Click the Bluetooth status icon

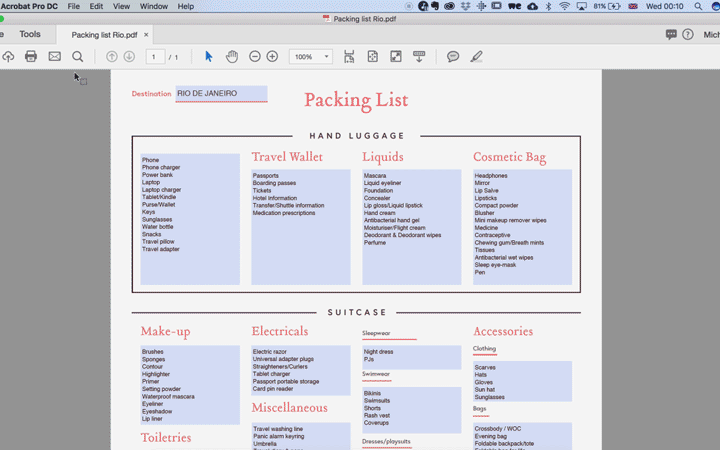[x=548, y=6]
